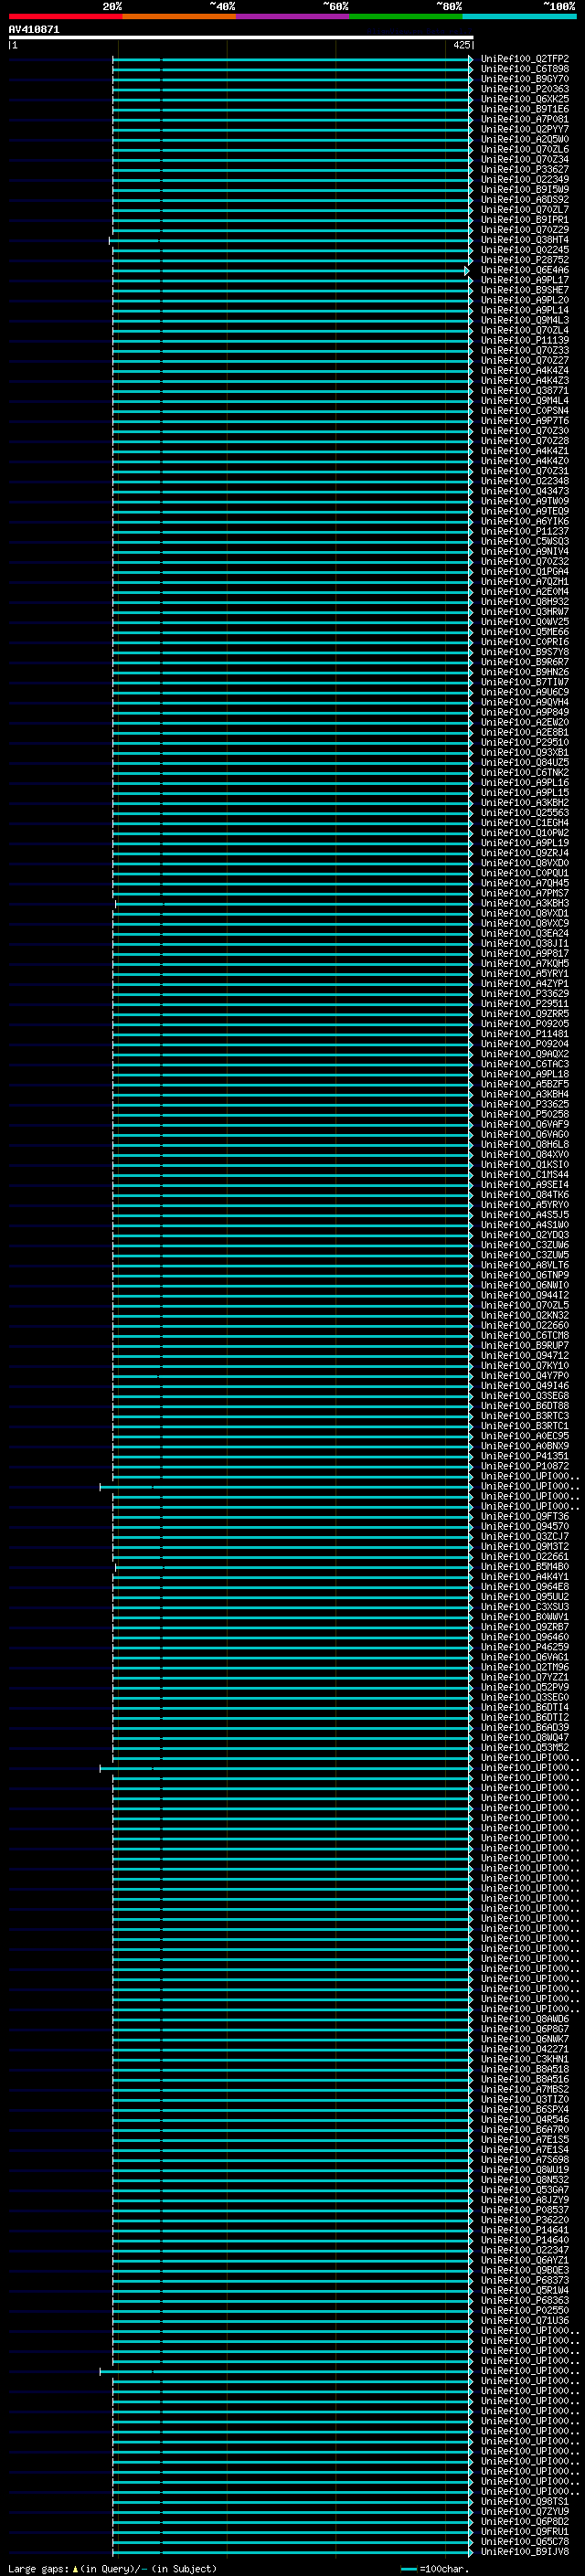Select hit label UniRef100_Q1PGA4
Screen dimensions: 585x2576
pos(525,572)
